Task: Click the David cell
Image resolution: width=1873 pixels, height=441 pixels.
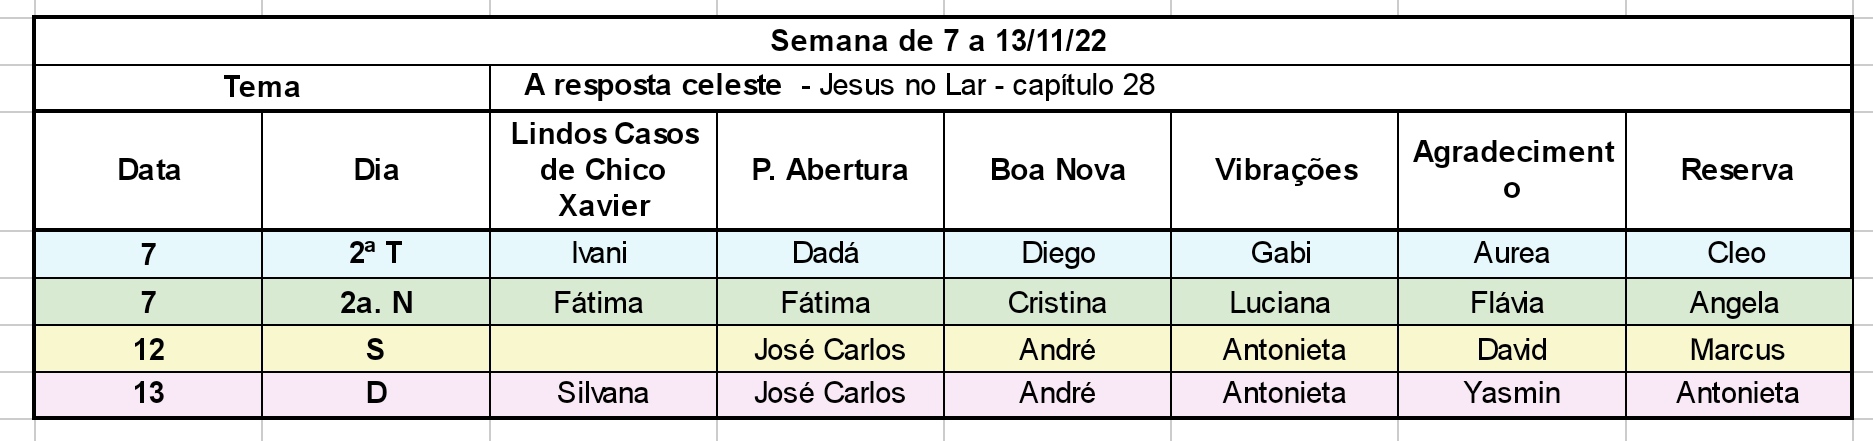Action: (x=1512, y=349)
